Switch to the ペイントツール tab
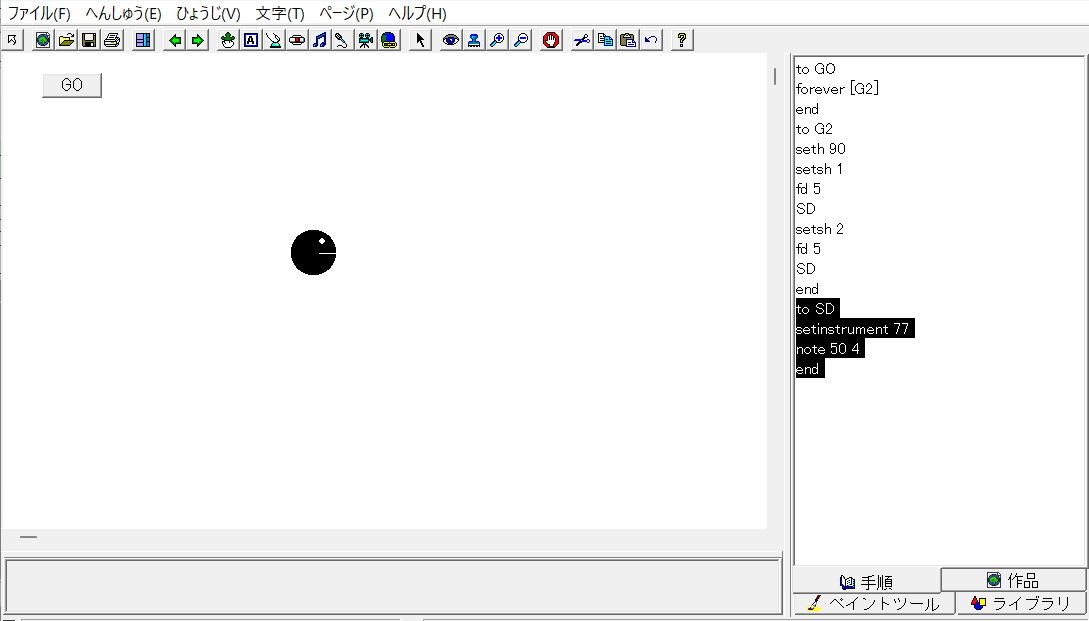Image resolution: width=1089 pixels, height=621 pixels. coord(874,604)
